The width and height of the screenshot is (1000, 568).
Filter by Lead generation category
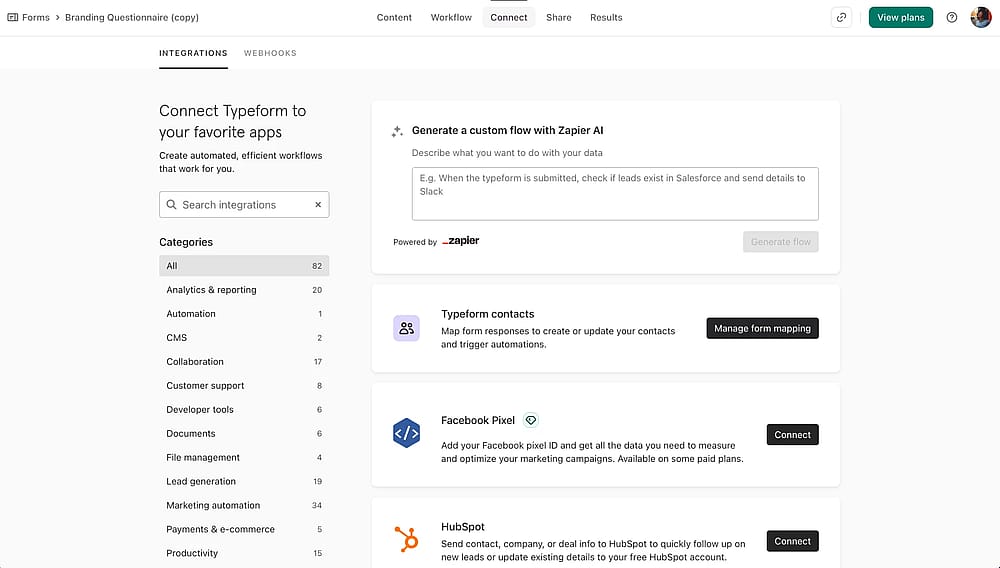point(244,481)
